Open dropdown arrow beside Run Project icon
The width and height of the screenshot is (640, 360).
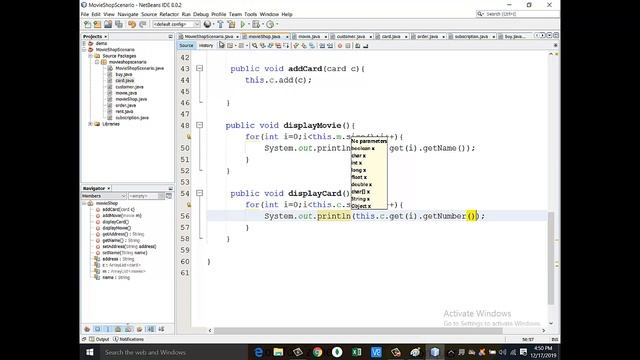249,24
